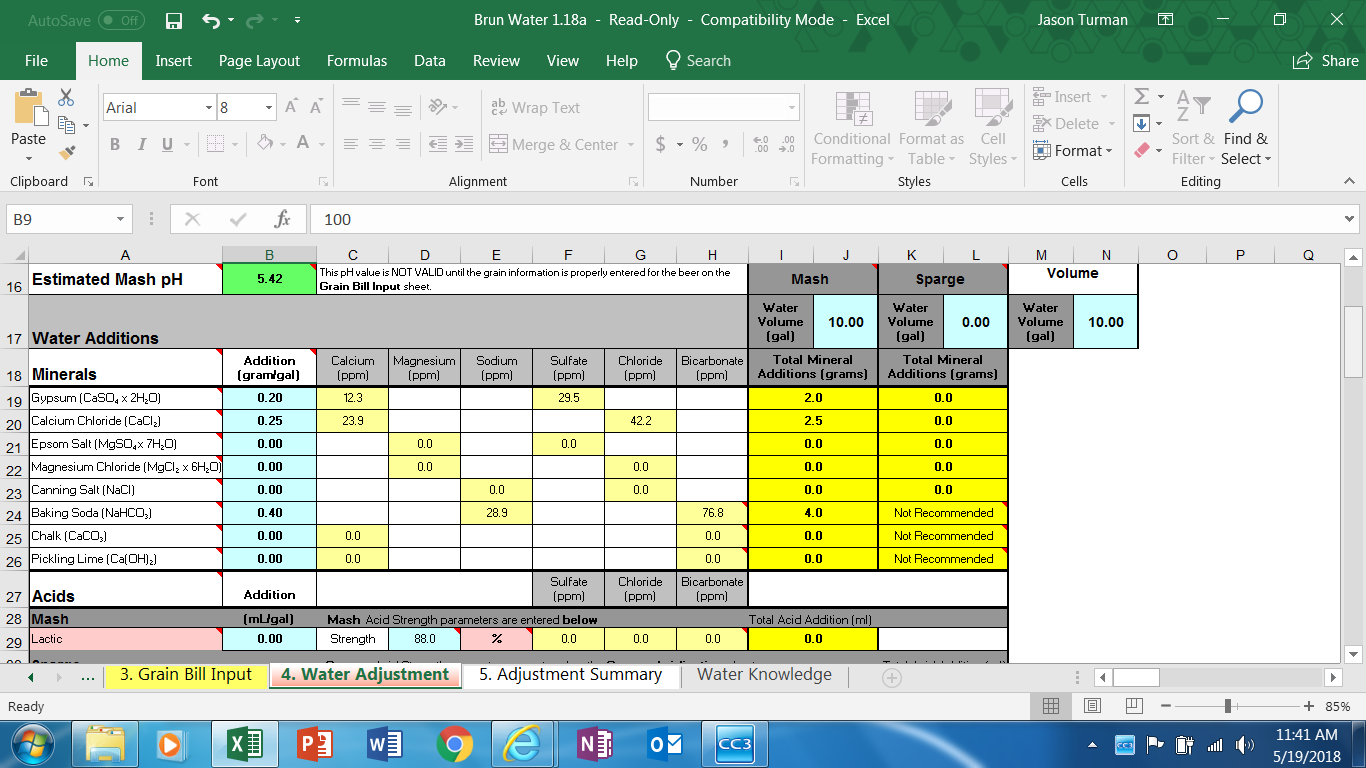Click Increase Decimal icon
Image resolution: width=1366 pixels, height=768 pixels.
pos(760,145)
